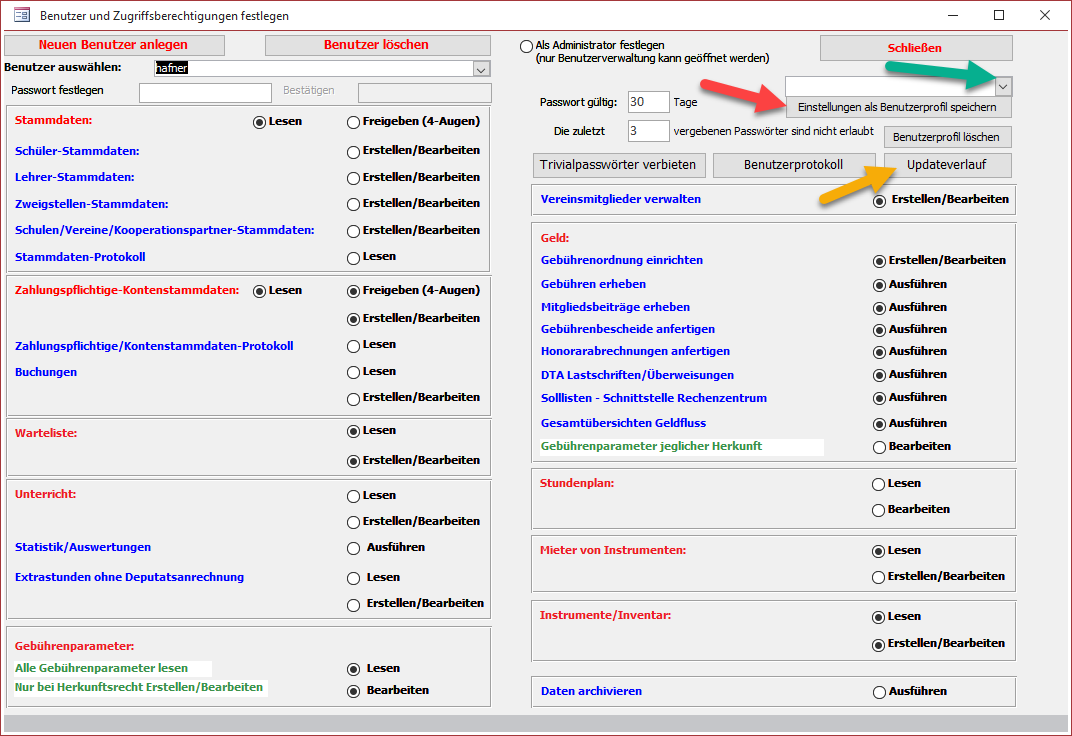Viewport: 1072px width, 736px height.
Task: Open the 'Updateverlauf' button
Action: 948,164
